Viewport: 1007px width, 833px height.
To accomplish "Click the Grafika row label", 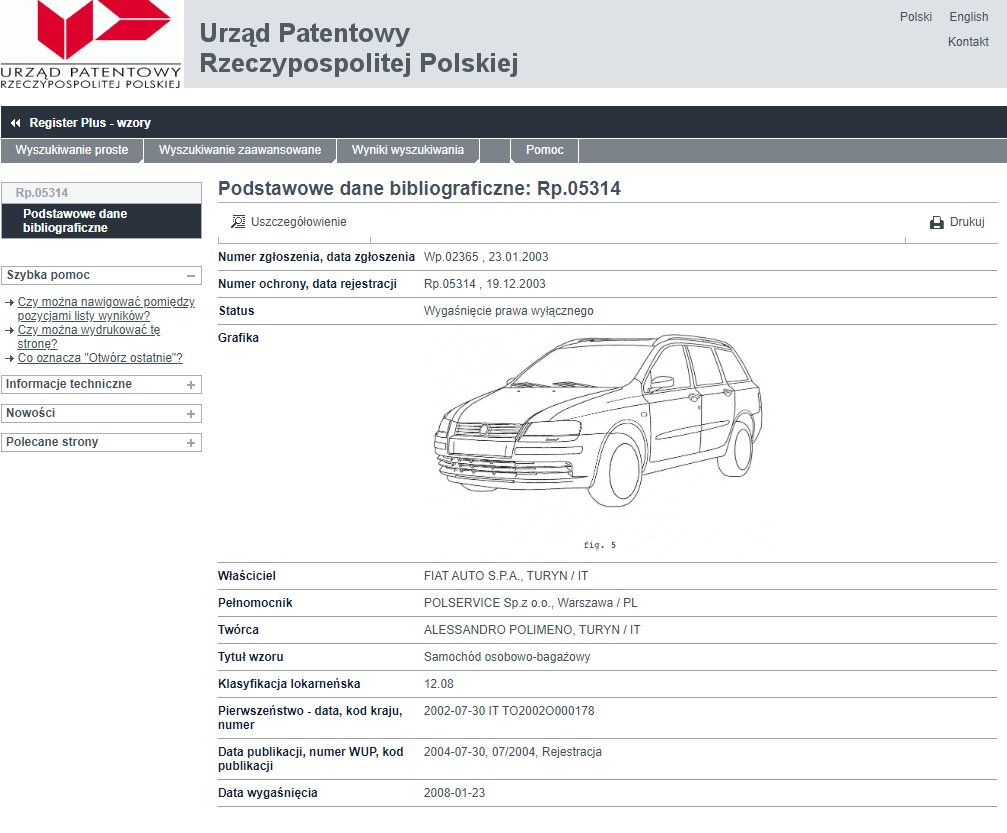I will pyautogui.click(x=238, y=338).
